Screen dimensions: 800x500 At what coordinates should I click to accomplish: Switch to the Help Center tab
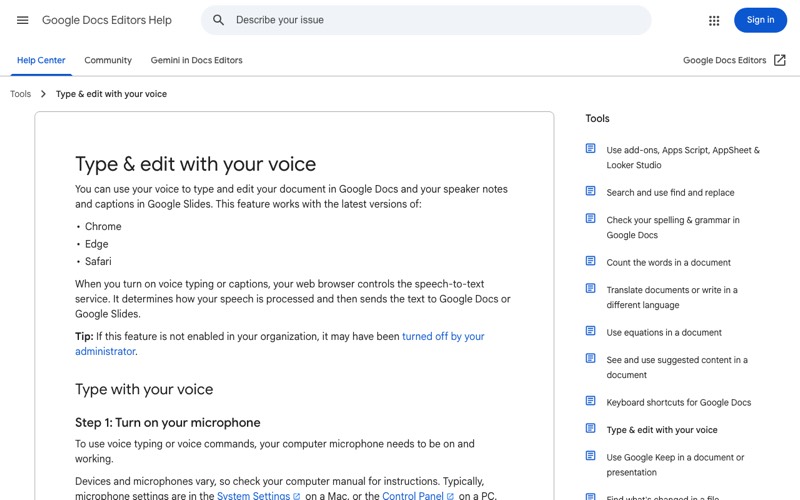pos(41,60)
